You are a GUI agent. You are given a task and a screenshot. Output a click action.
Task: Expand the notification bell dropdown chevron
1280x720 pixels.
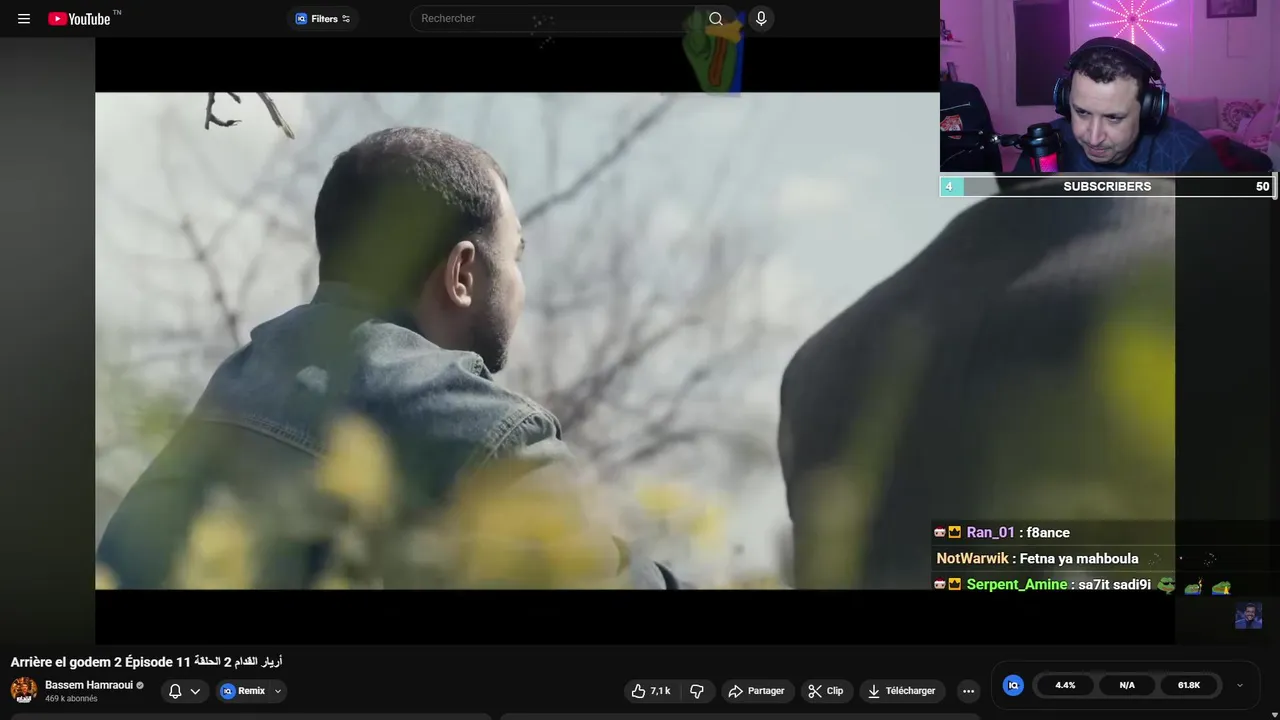coord(195,691)
